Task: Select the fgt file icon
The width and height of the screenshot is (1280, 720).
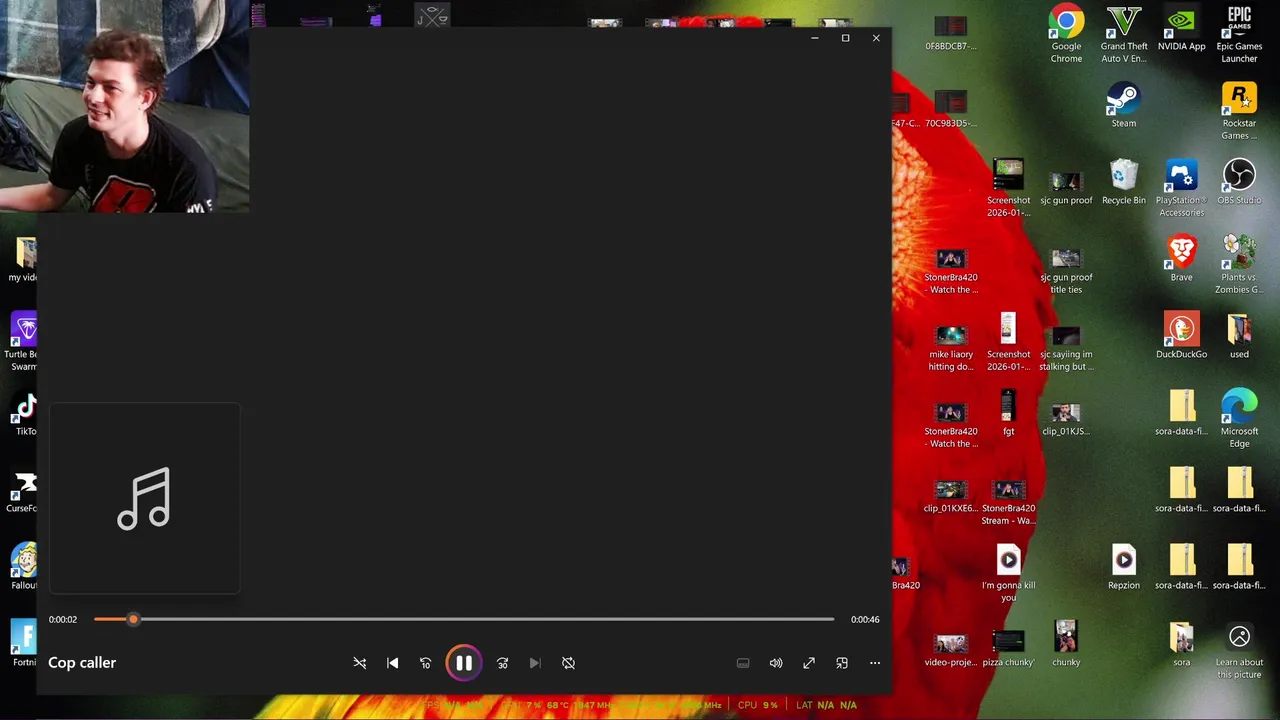Action: coord(1008,414)
